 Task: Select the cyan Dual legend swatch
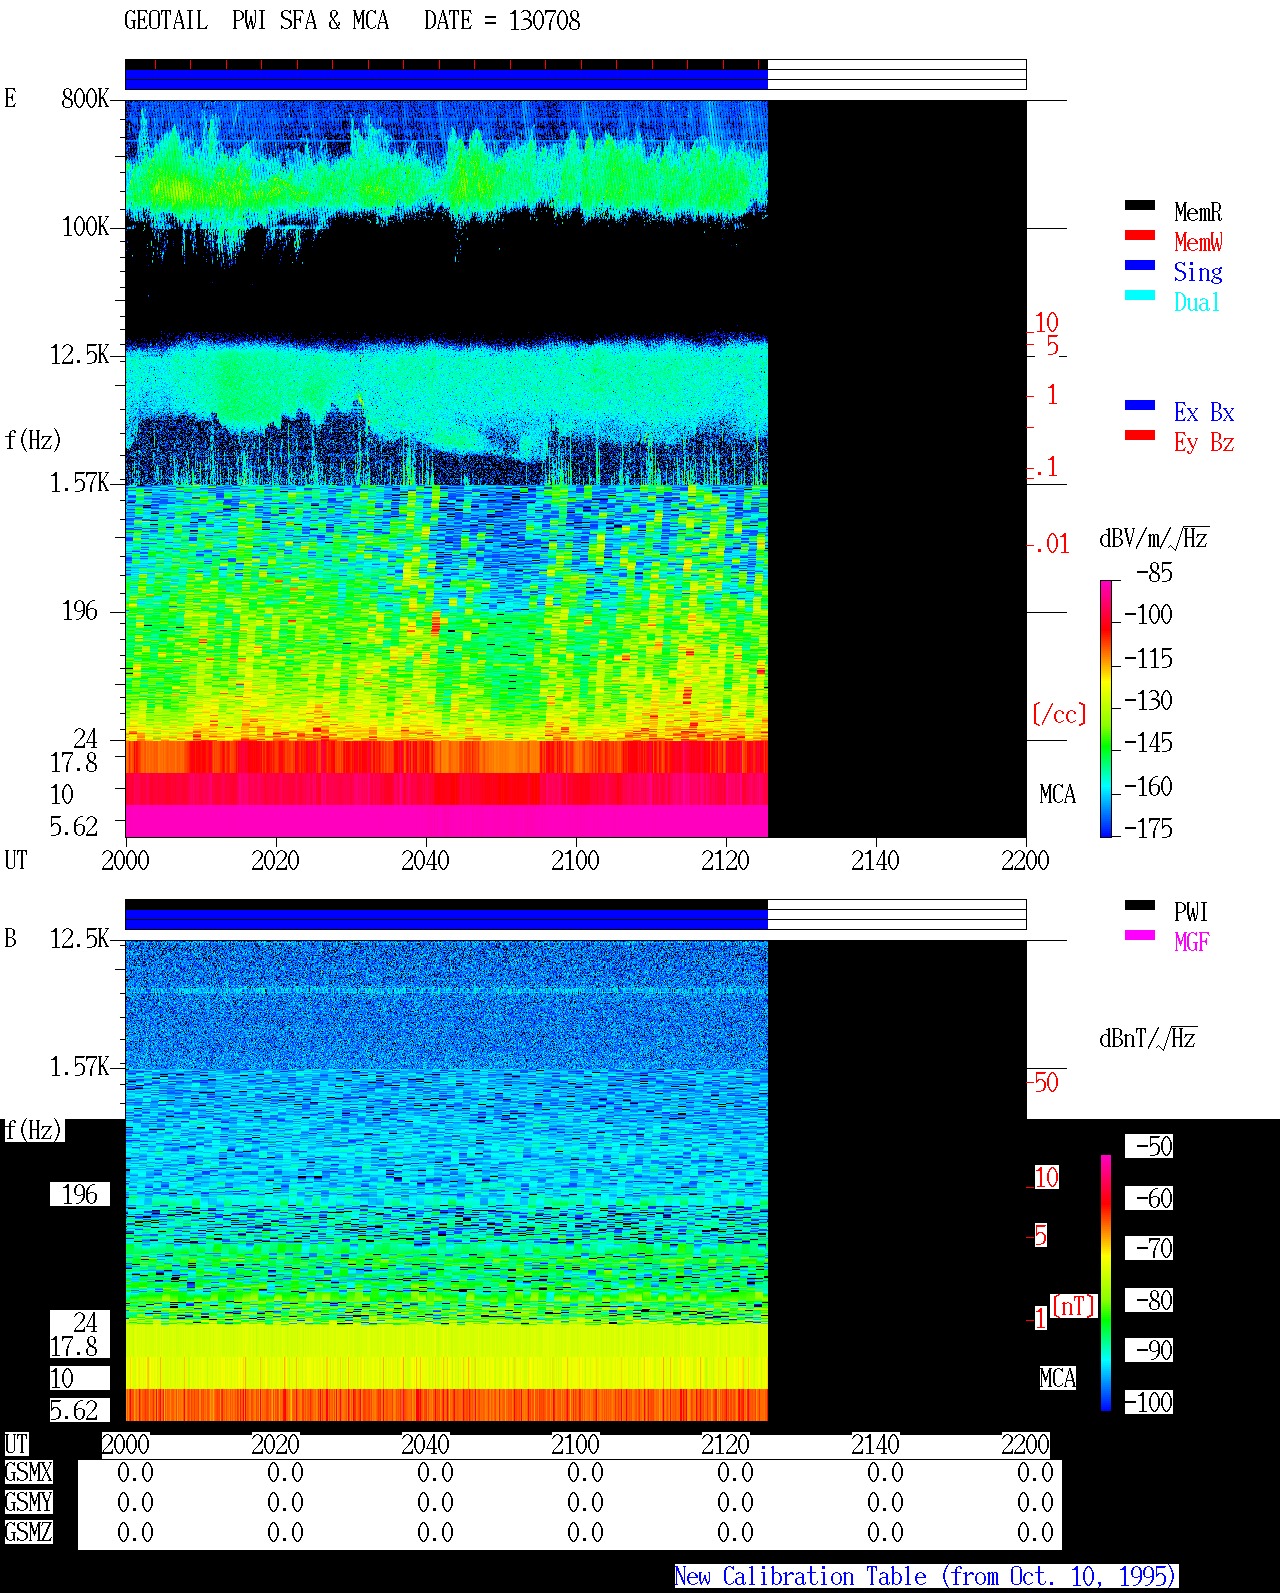[x=1139, y=295]
